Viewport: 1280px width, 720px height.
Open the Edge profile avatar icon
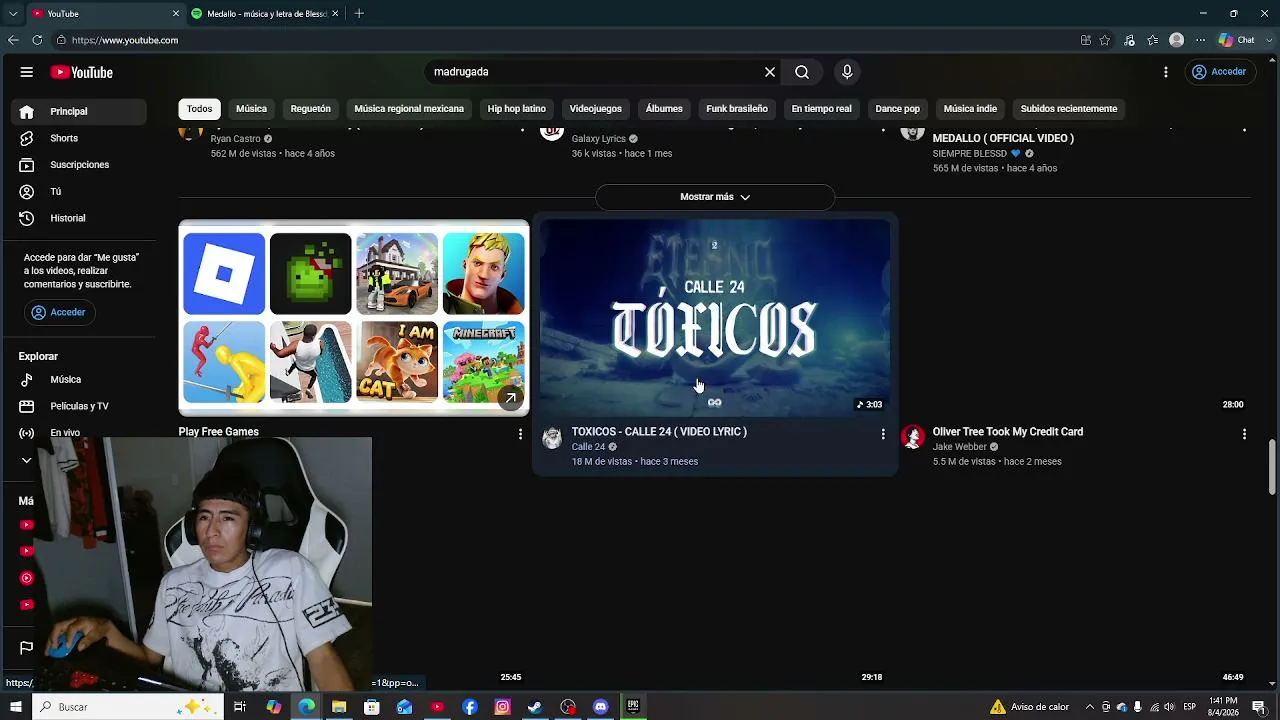click(1177, 40)
